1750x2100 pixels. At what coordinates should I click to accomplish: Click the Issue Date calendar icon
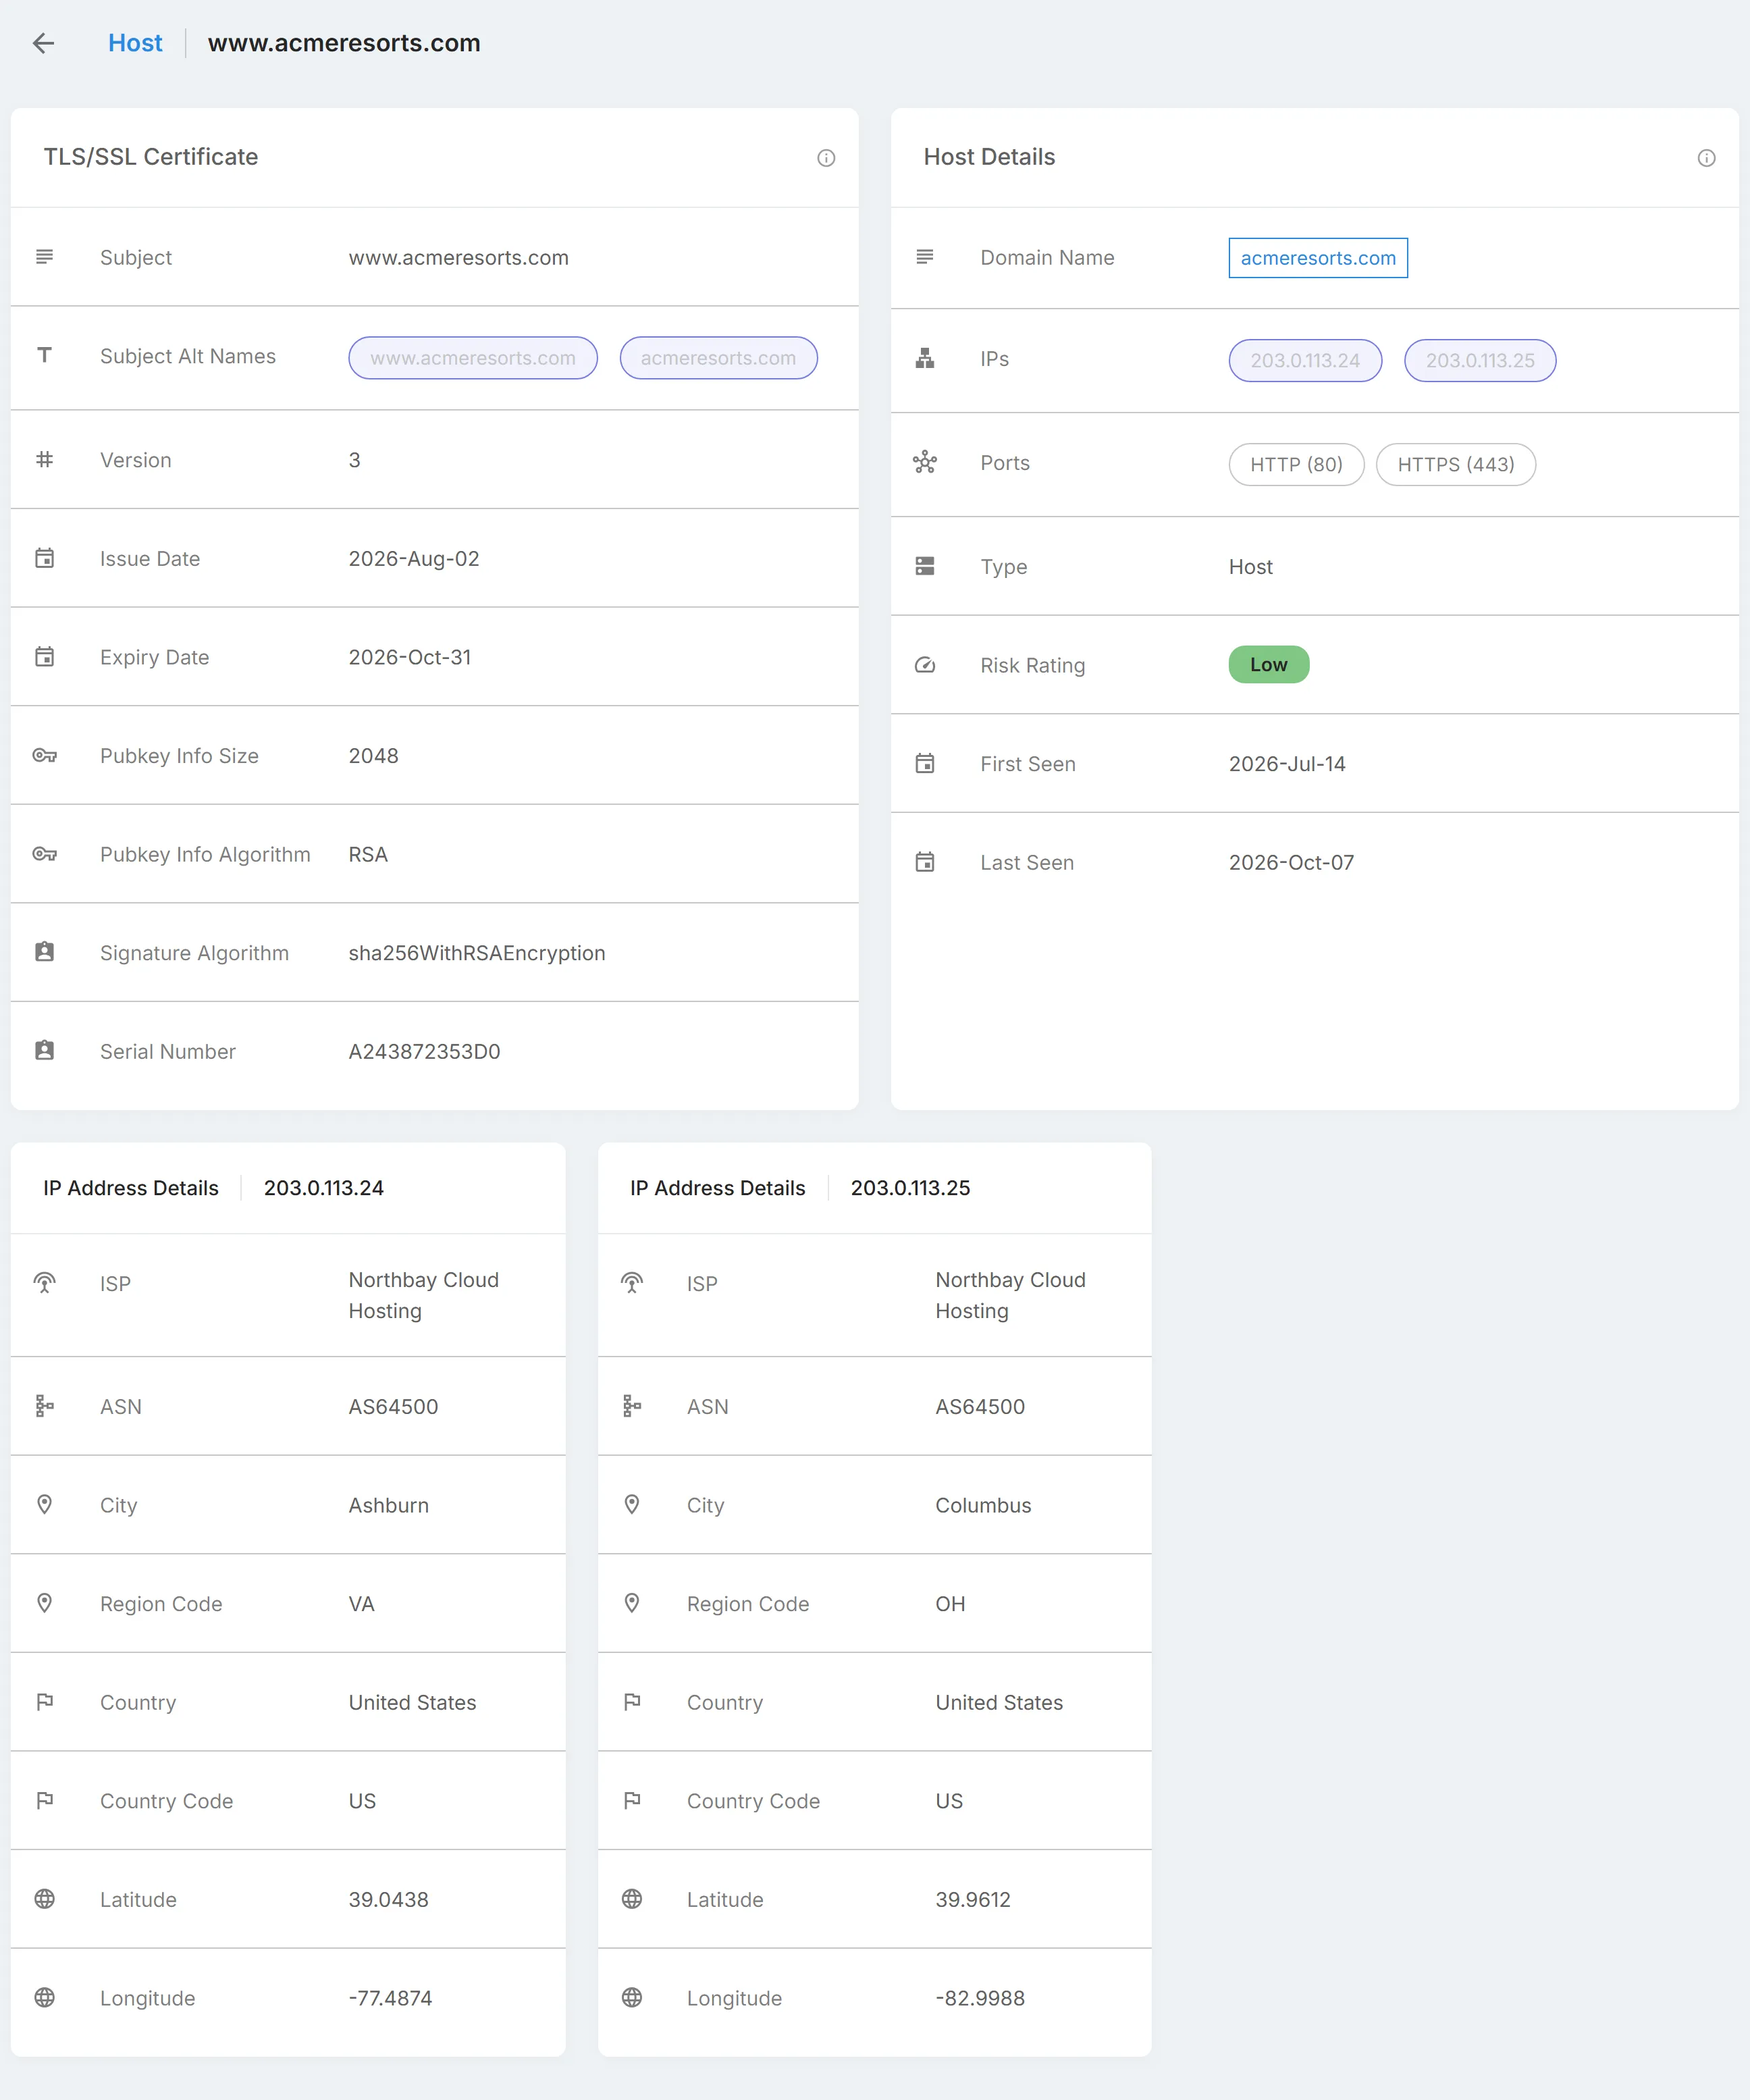click(x=44, y=558)
